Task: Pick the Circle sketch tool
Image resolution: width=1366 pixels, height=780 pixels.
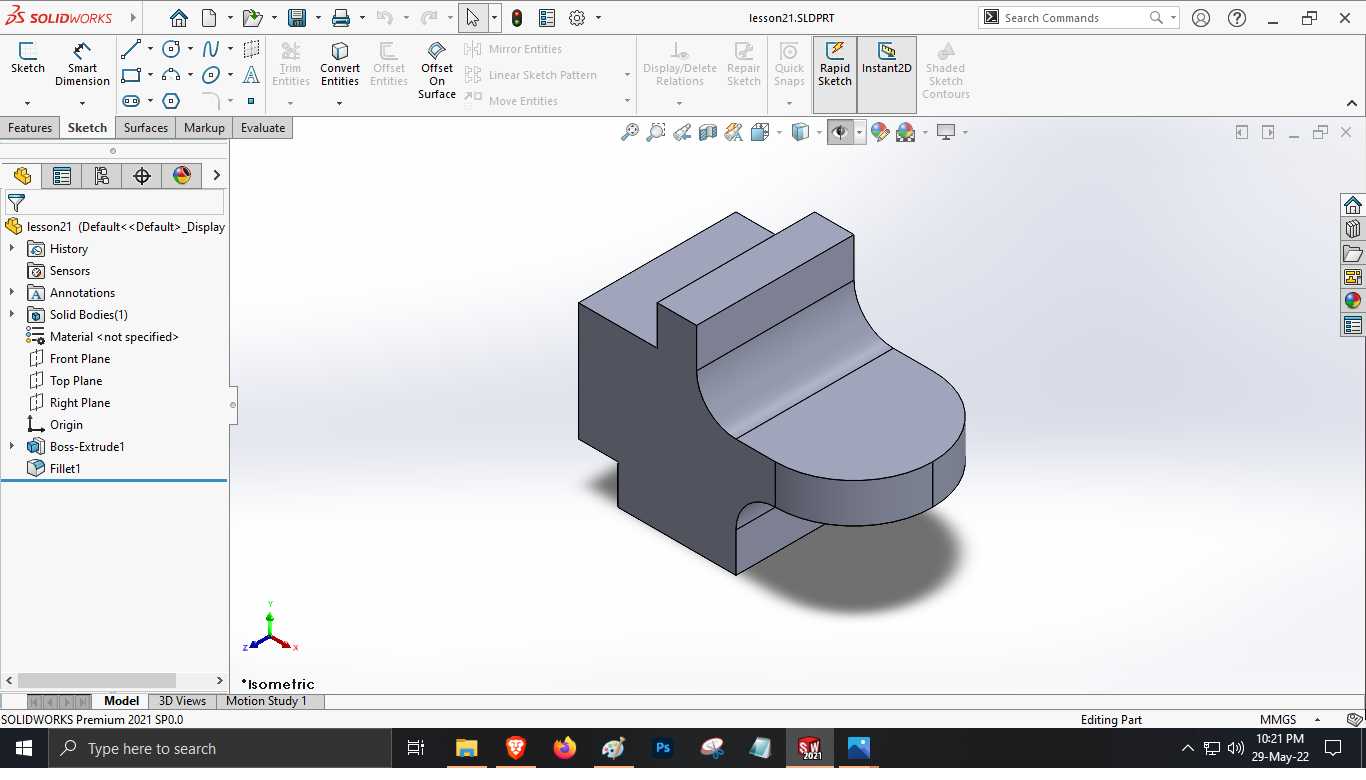Action: (x=171, y=49)
